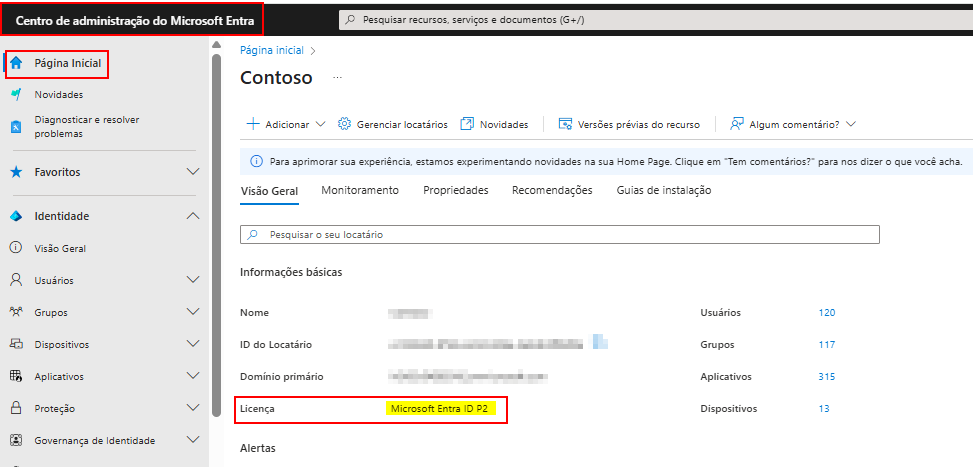Expand the Favoritos section chevron
Viewport: 973px width, 467px height.
pos(193,172)
